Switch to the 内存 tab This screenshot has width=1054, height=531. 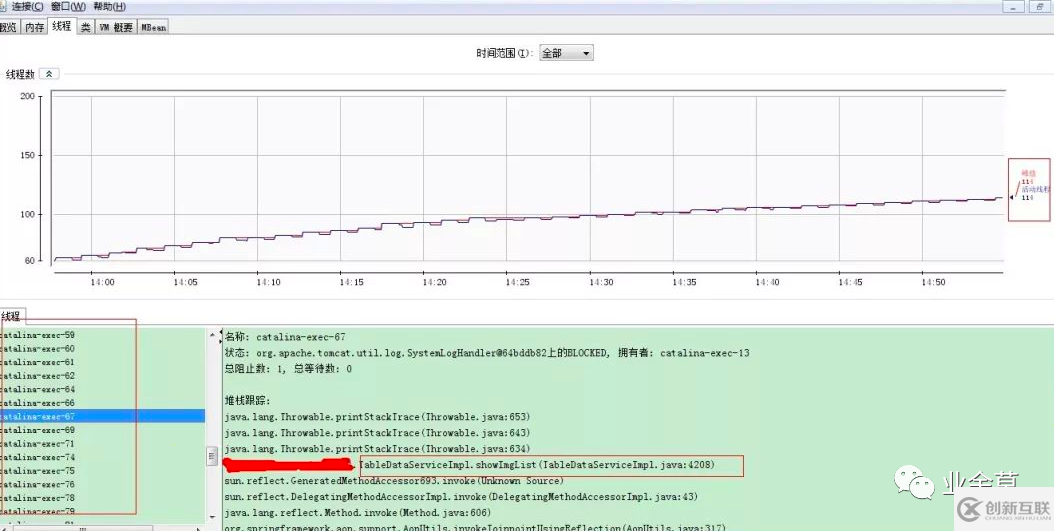[34, 27]
